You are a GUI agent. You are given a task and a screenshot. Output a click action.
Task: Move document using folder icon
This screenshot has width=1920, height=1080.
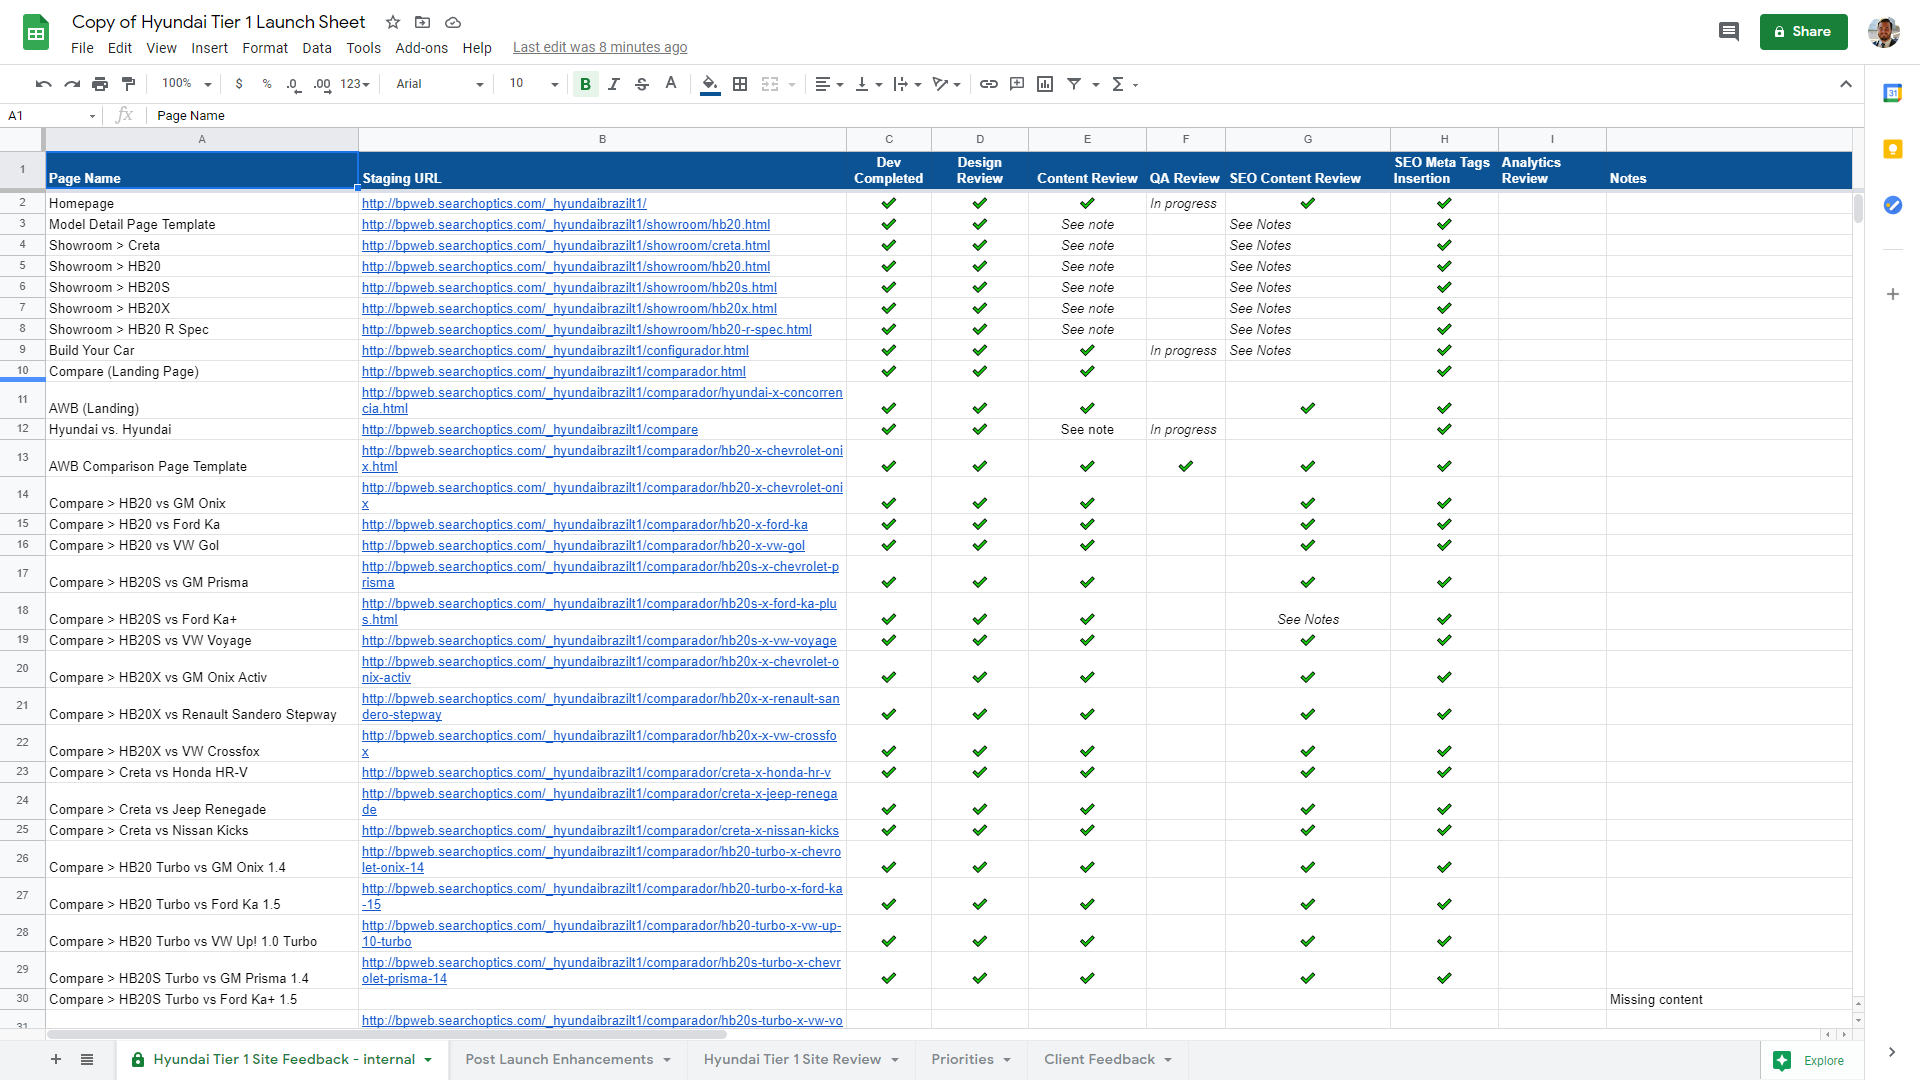pos(423,22)
